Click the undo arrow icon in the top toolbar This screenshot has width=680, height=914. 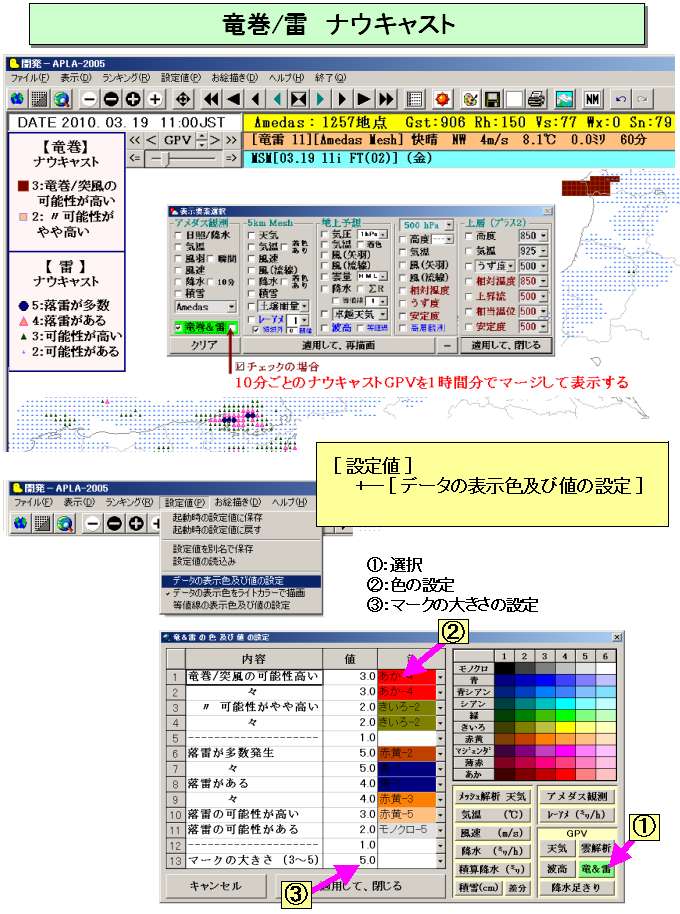(622, 99)
